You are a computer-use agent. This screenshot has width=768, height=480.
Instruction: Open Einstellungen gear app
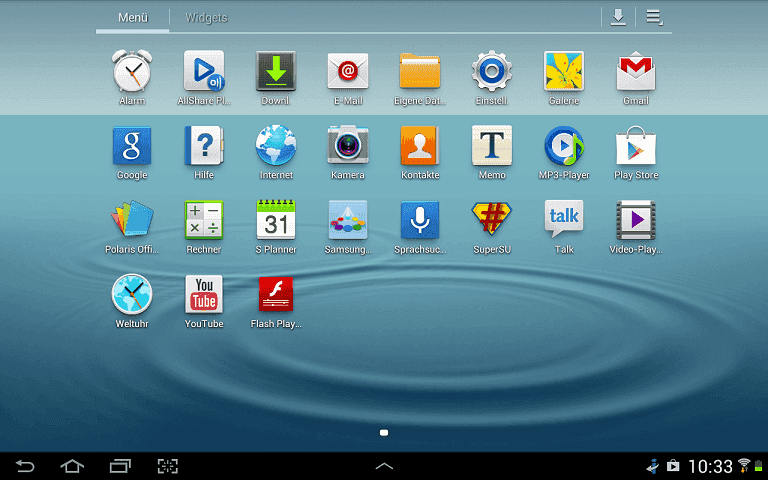492,72
